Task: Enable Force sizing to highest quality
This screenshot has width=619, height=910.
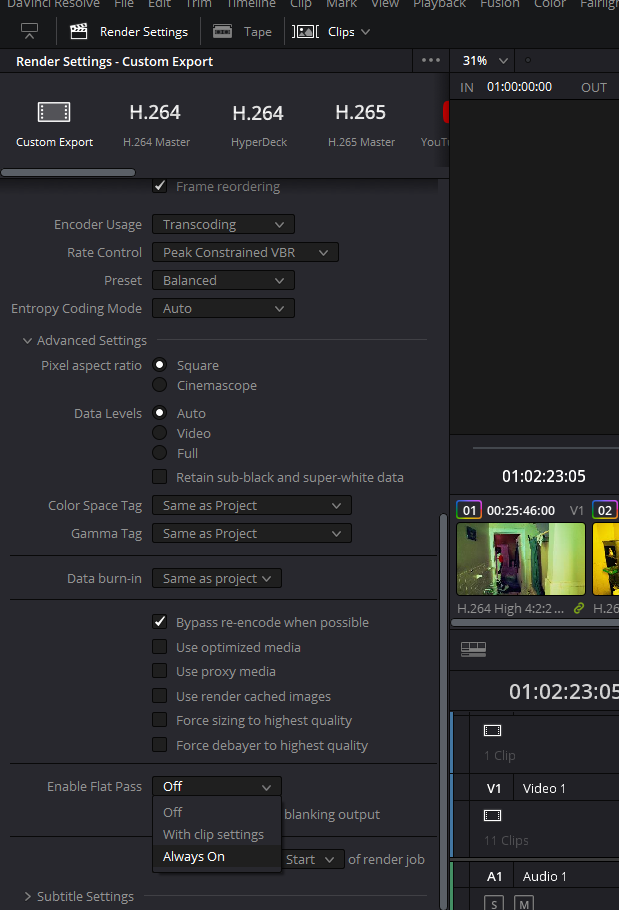Action: (x=160, y=720)
